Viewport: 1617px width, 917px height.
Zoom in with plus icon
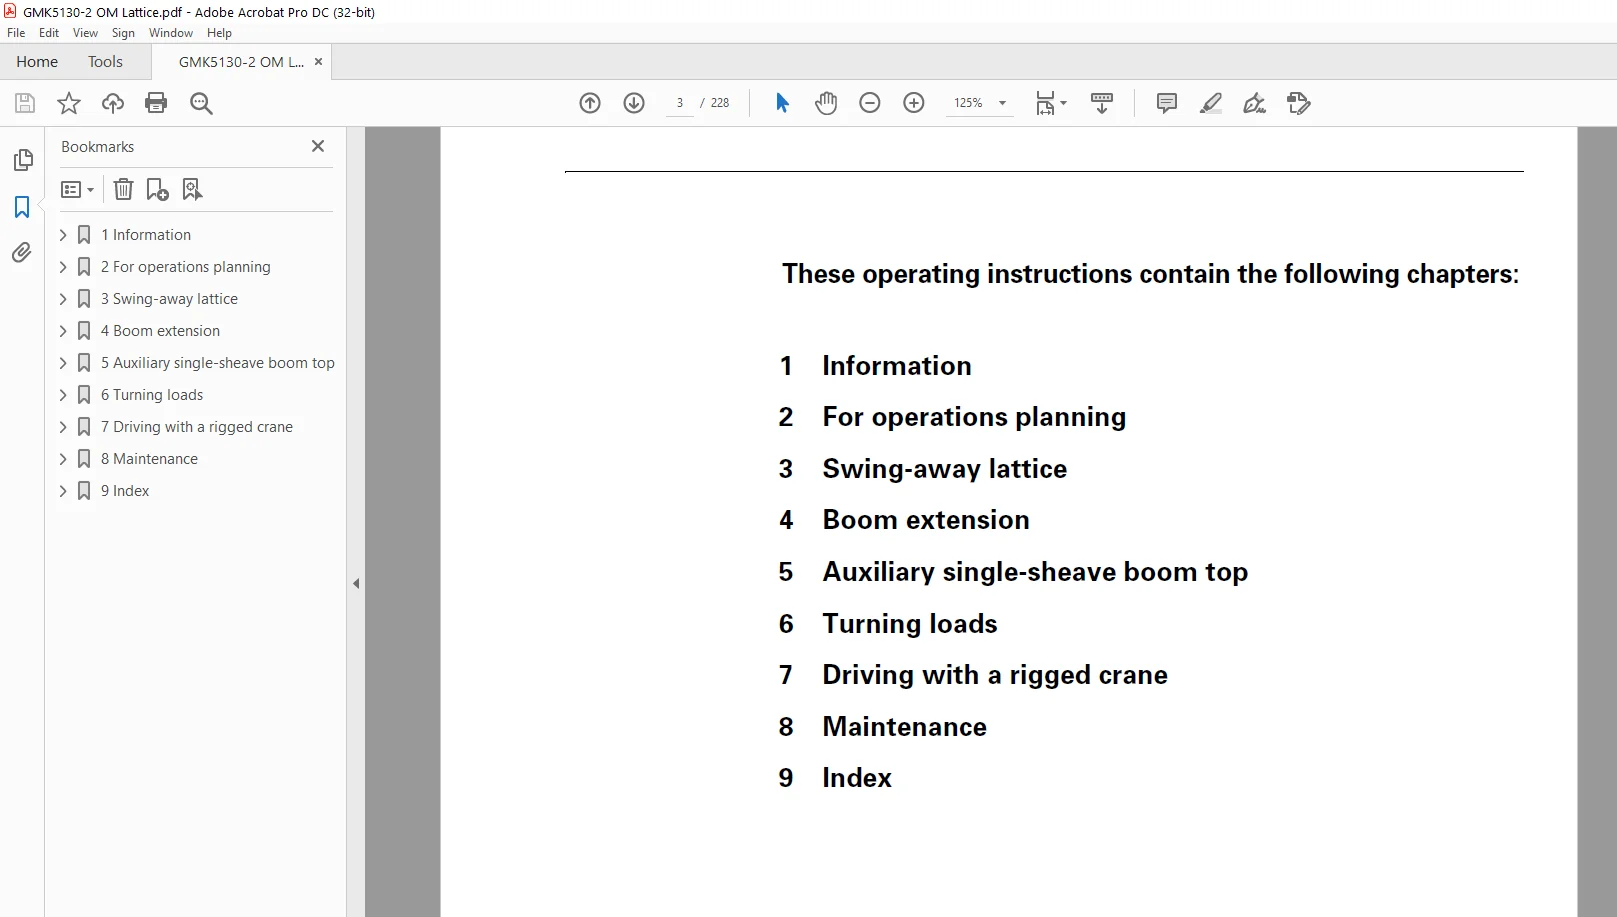(914, 103)
